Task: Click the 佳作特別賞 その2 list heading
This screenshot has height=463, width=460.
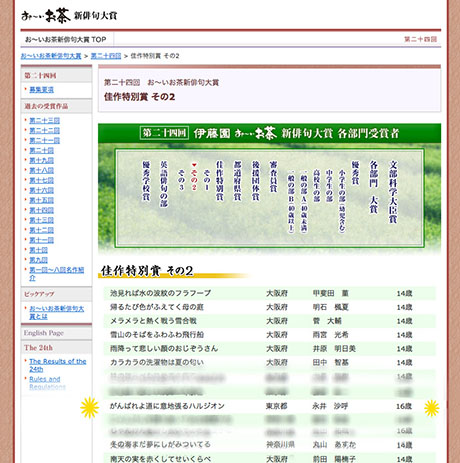Action: point(147,271)
